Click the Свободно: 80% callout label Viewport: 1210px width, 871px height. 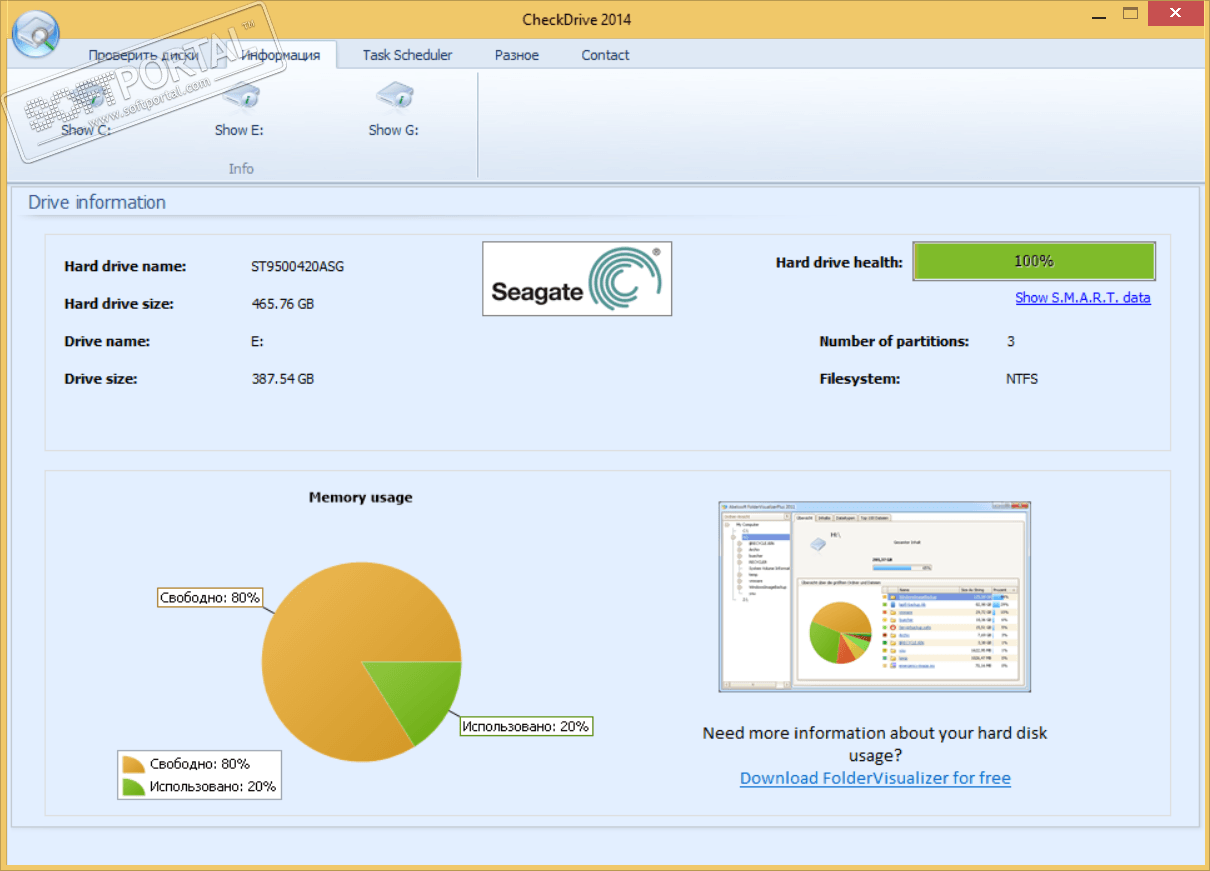pyautogui.click(x=210, y=598)
